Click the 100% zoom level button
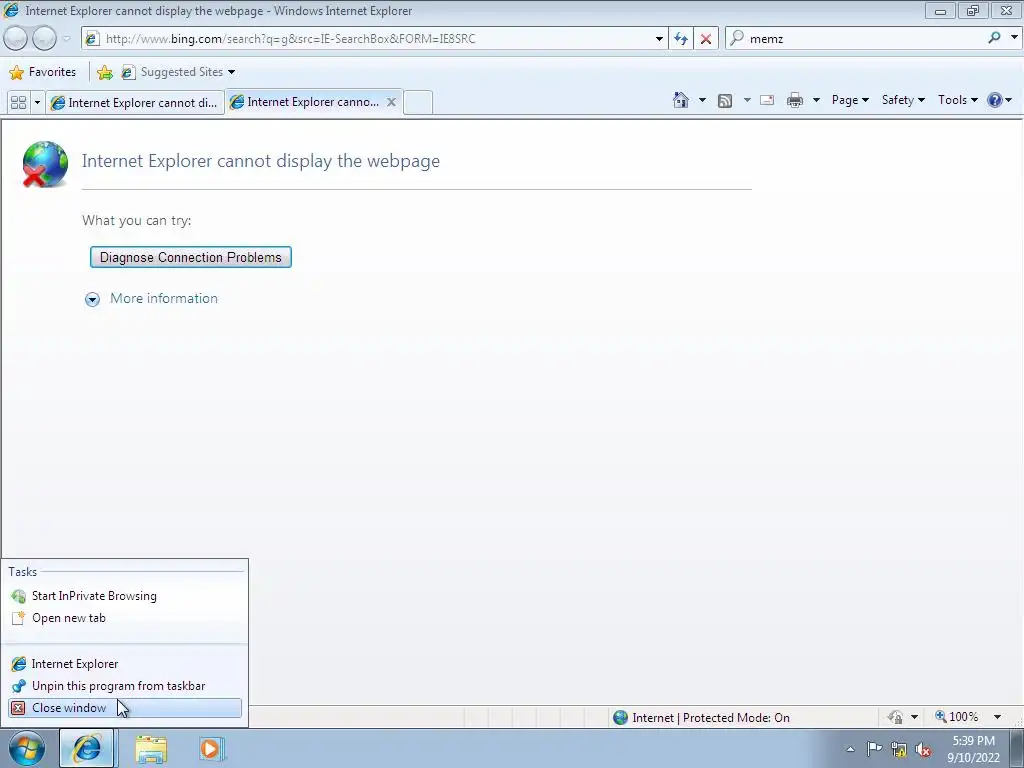 [x=957, y=717]
